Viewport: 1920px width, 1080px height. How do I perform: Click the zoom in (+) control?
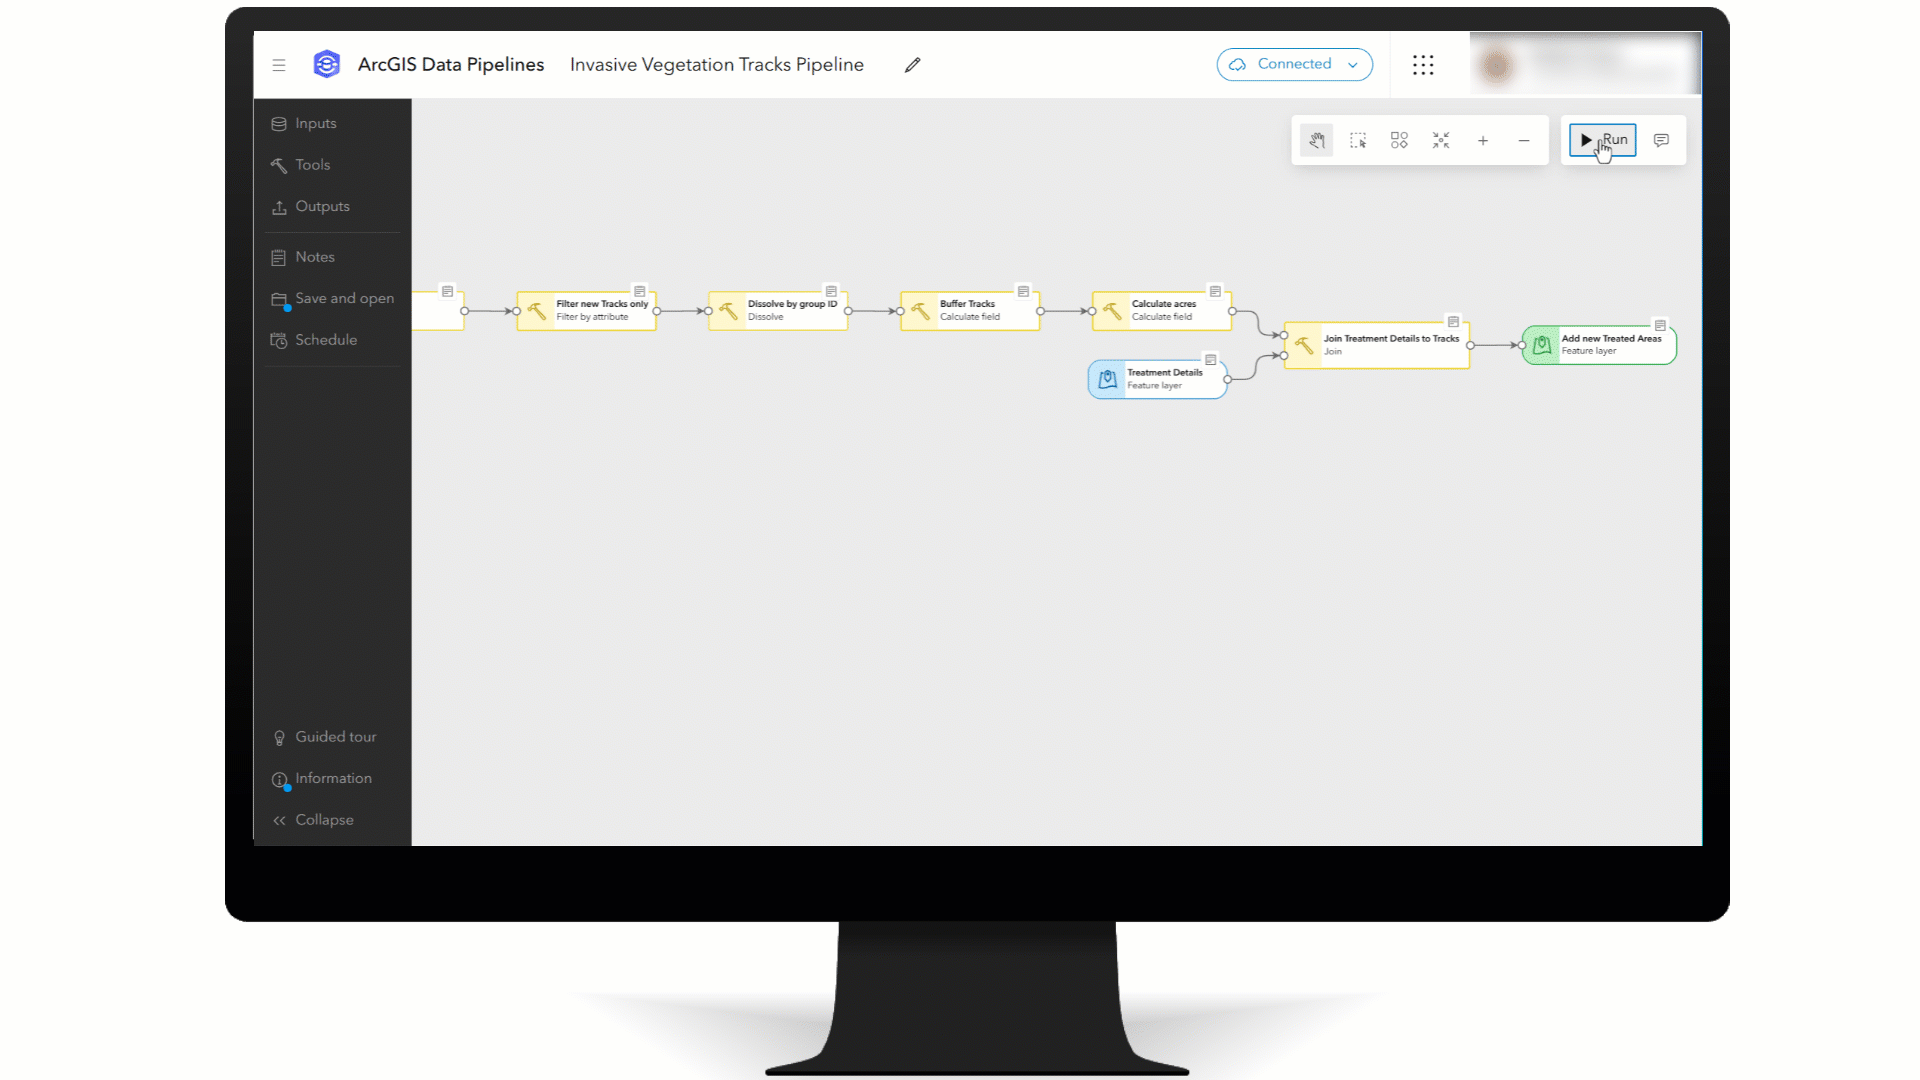coord(1483,140)
